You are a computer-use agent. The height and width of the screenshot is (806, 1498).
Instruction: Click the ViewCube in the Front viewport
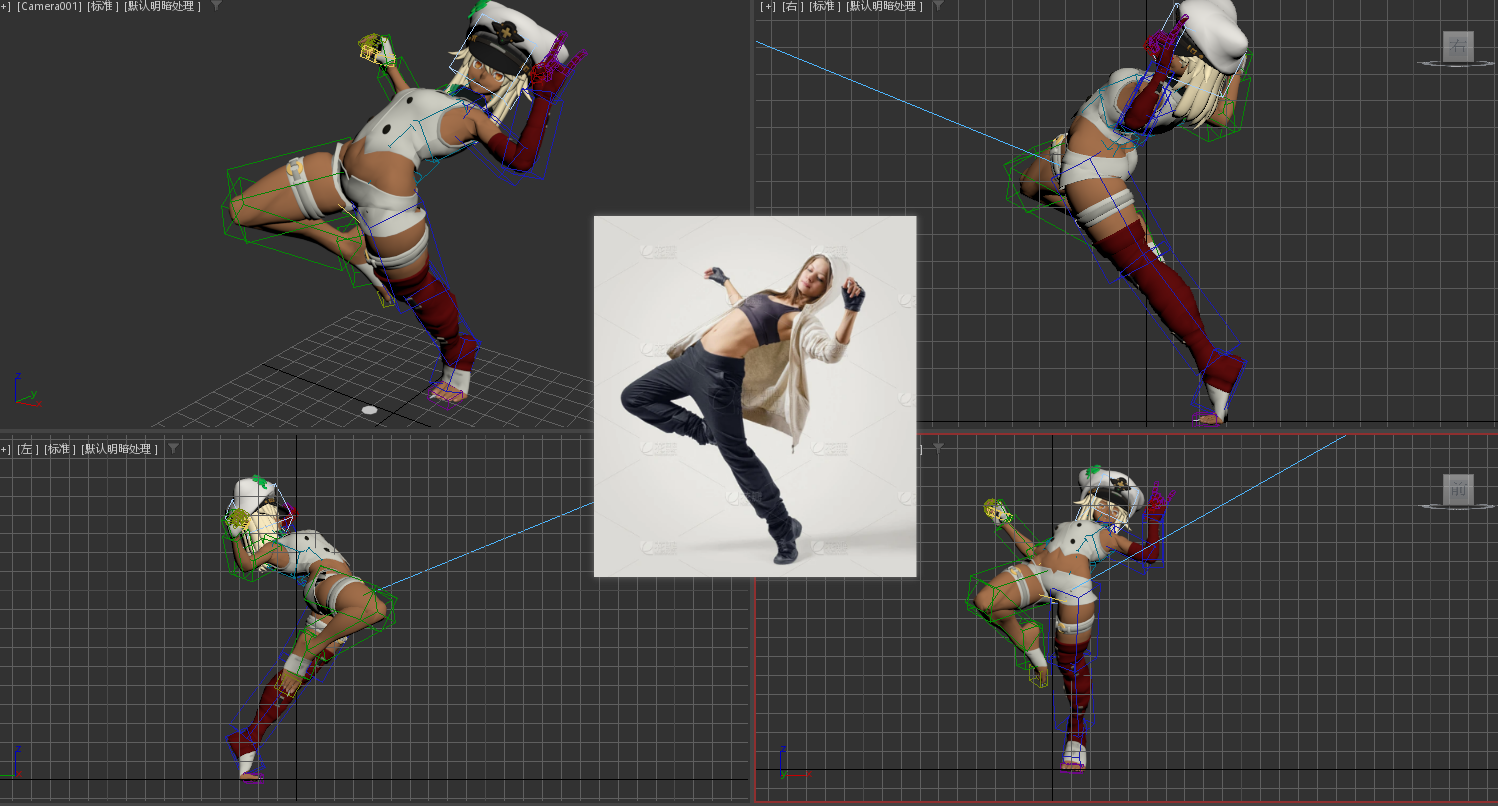pyautogui.click(x=1458, y=491)
